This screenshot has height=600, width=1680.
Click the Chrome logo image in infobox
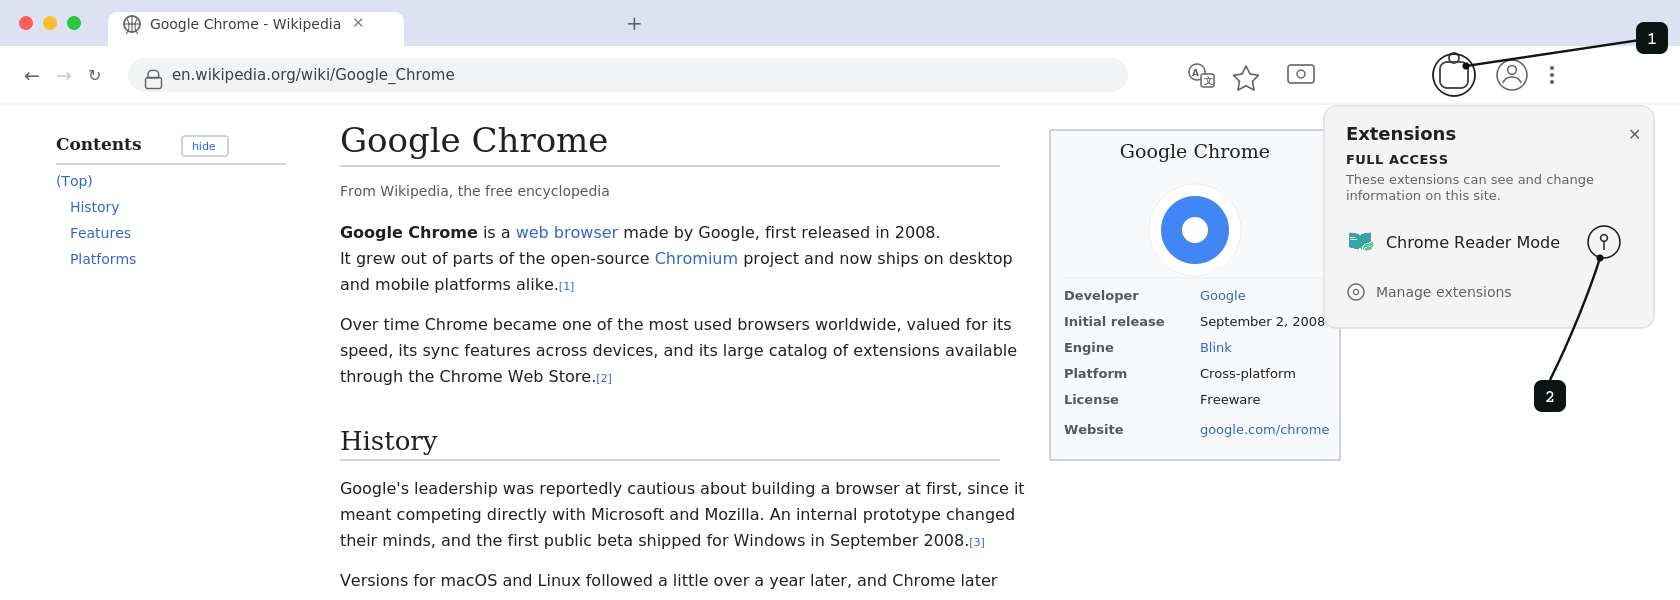pyautogui.click(x=1195, y=230)
